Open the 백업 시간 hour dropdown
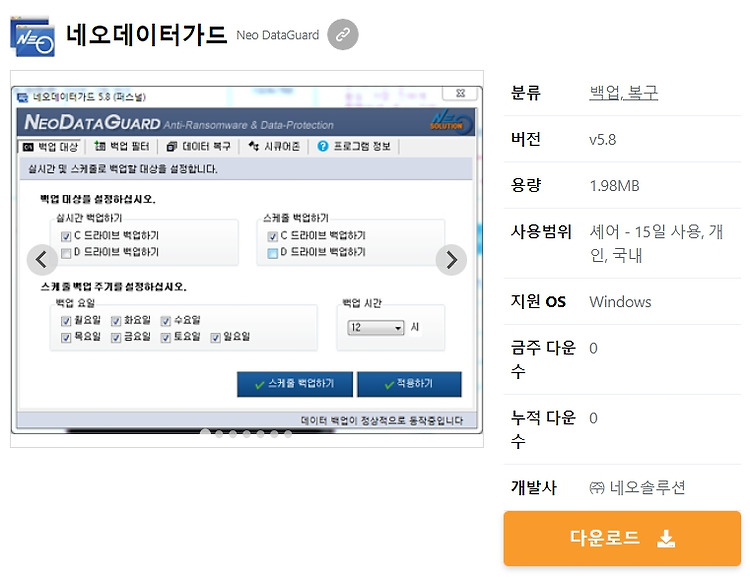 pyautogui.click(x=375, y=328)
